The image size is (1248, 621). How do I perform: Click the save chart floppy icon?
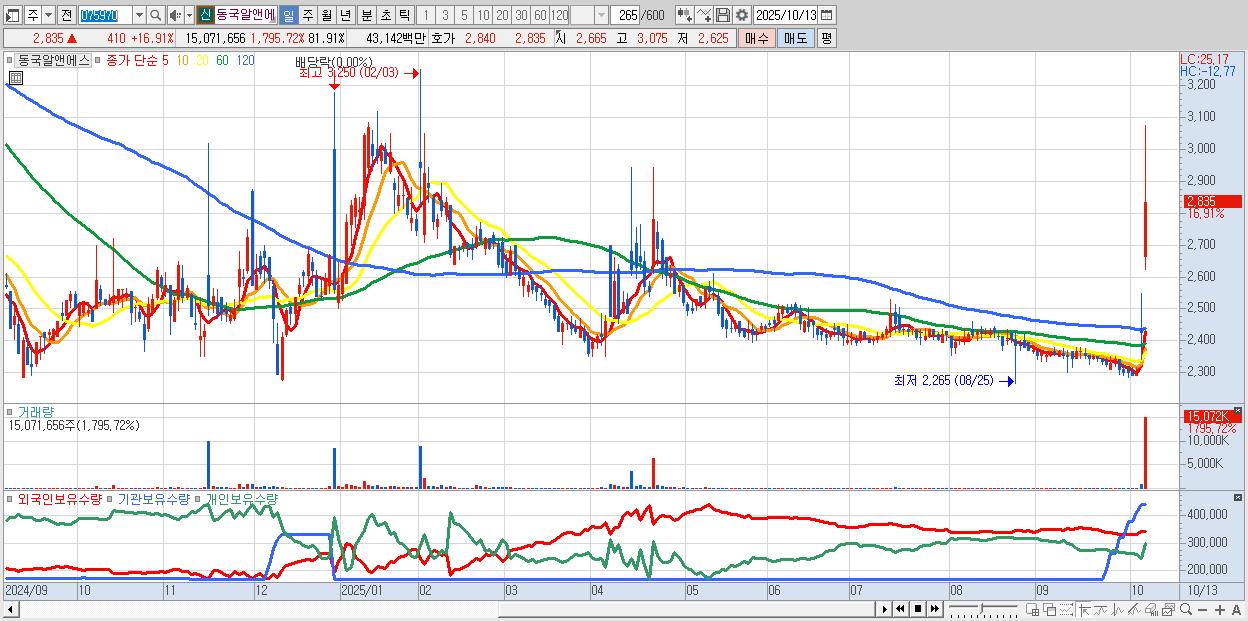pos(723,15)
